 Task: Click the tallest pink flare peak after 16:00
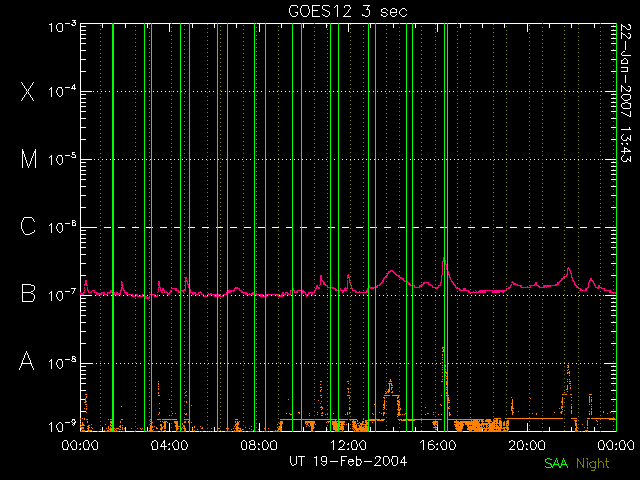pos(444,258)
